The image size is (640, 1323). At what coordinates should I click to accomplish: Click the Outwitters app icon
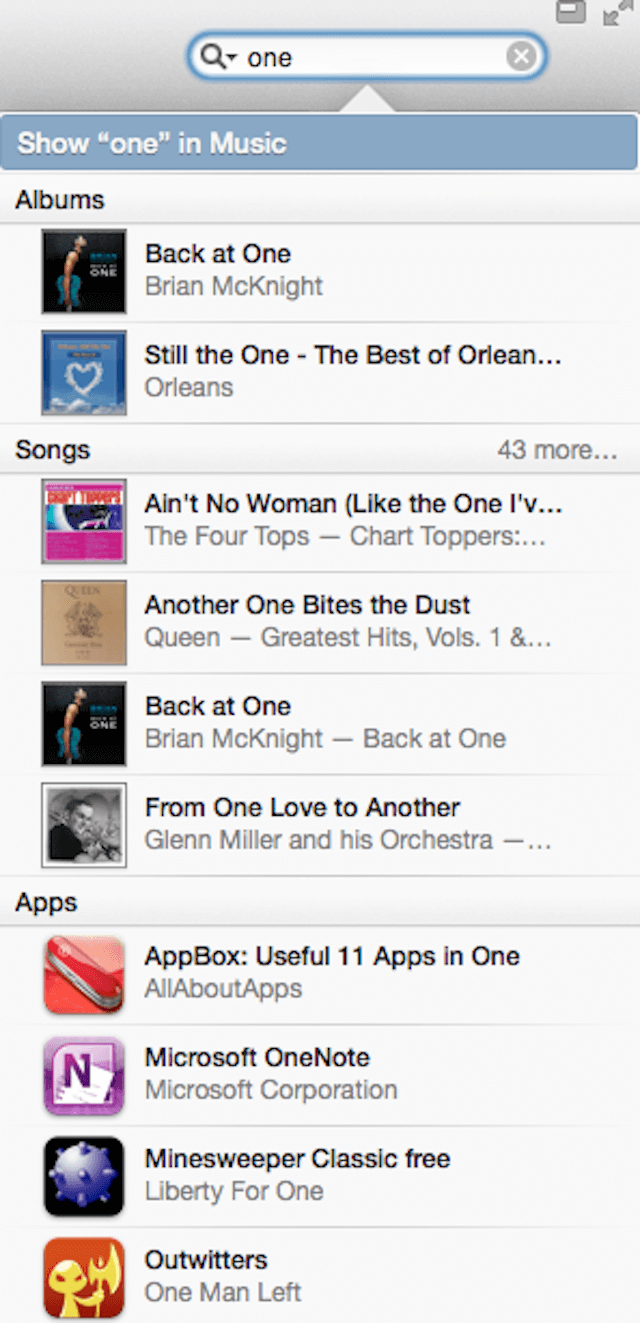pos(84,1278)
